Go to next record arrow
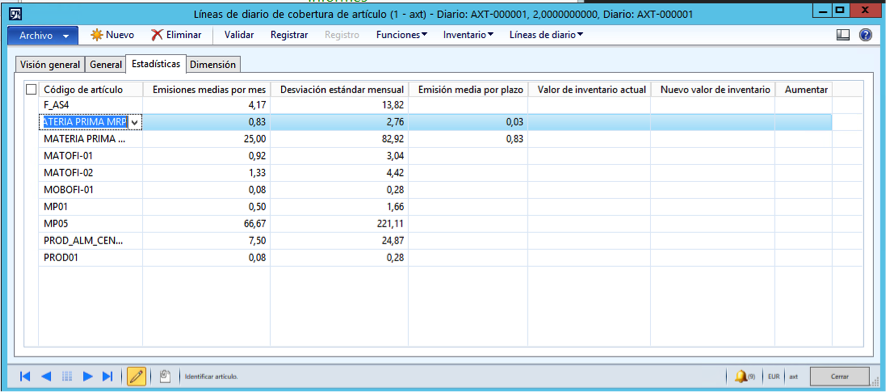This screenshot has width=886, height=392. tap(88, 376)
